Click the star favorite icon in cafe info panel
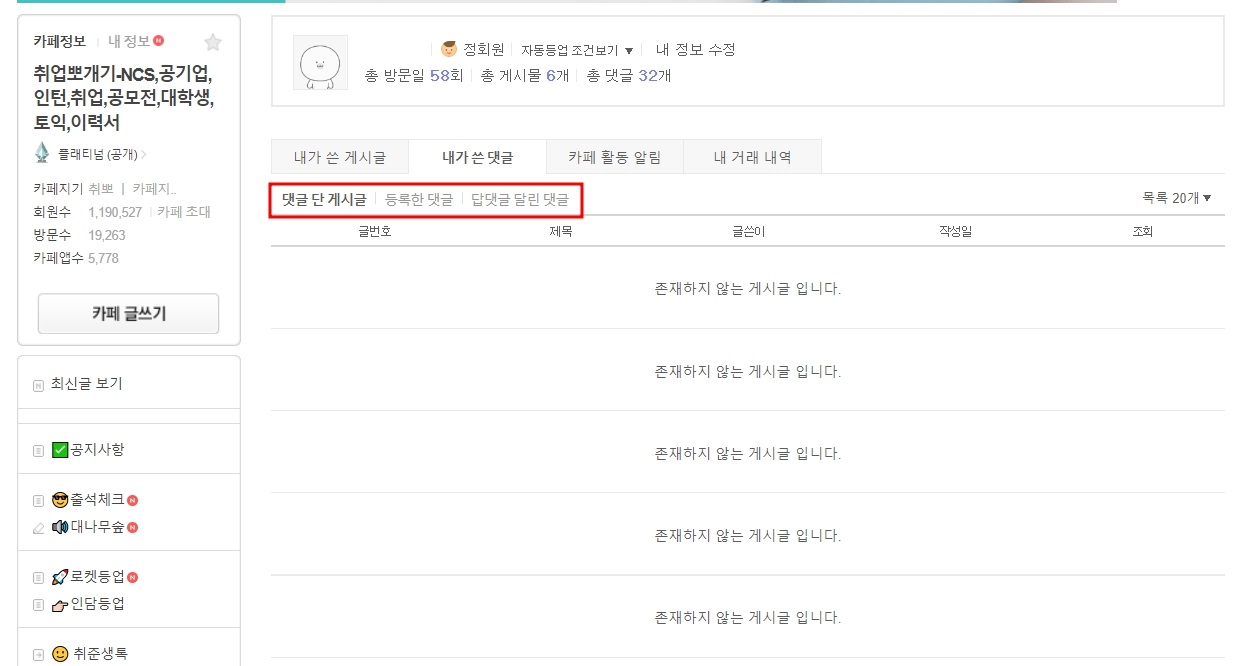Viewport: 1238px width, 666px height. coord(213,40)
